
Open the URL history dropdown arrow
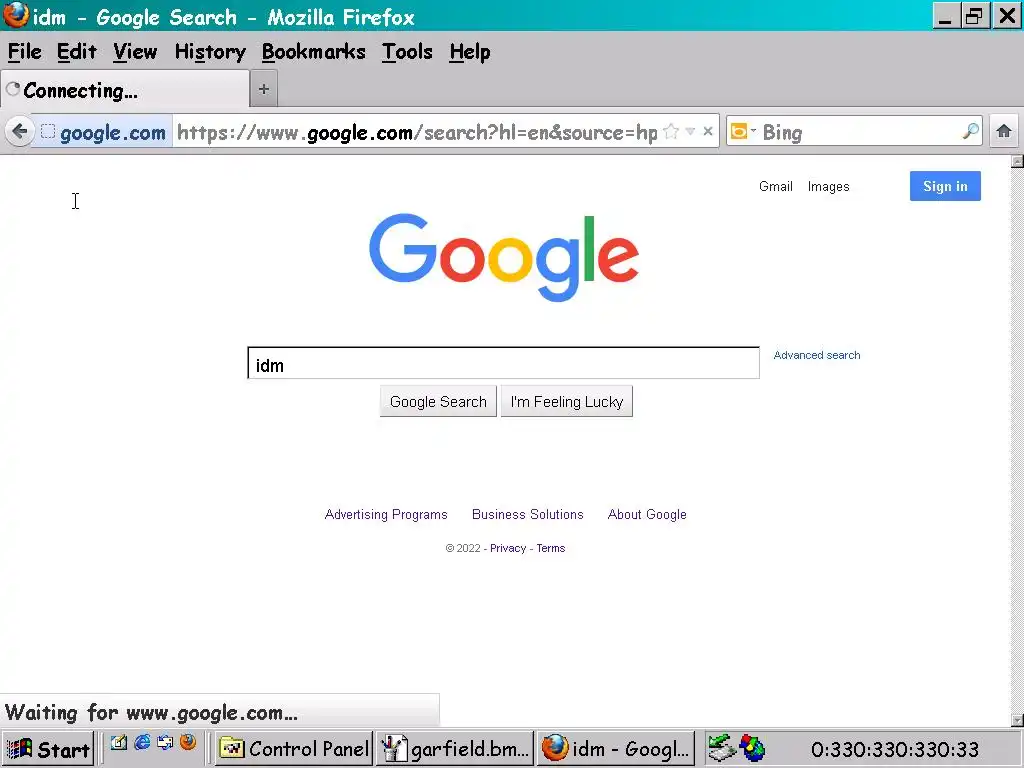point(690,132)
